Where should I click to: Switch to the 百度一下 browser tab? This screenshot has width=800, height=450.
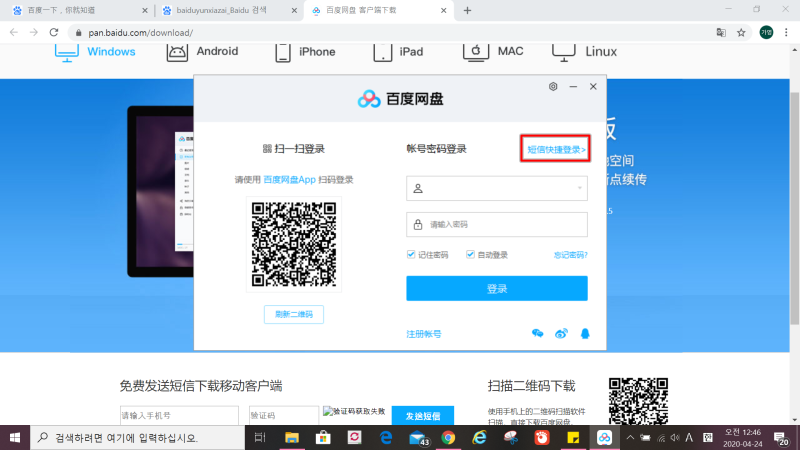click(x=77, y=10)
